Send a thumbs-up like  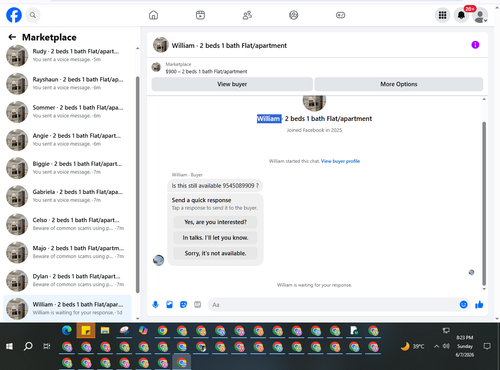tap(479, 304)
